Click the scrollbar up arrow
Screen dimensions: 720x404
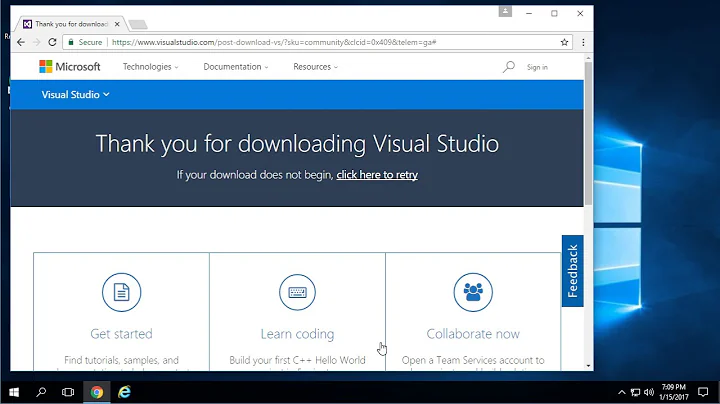coord(588,58)
